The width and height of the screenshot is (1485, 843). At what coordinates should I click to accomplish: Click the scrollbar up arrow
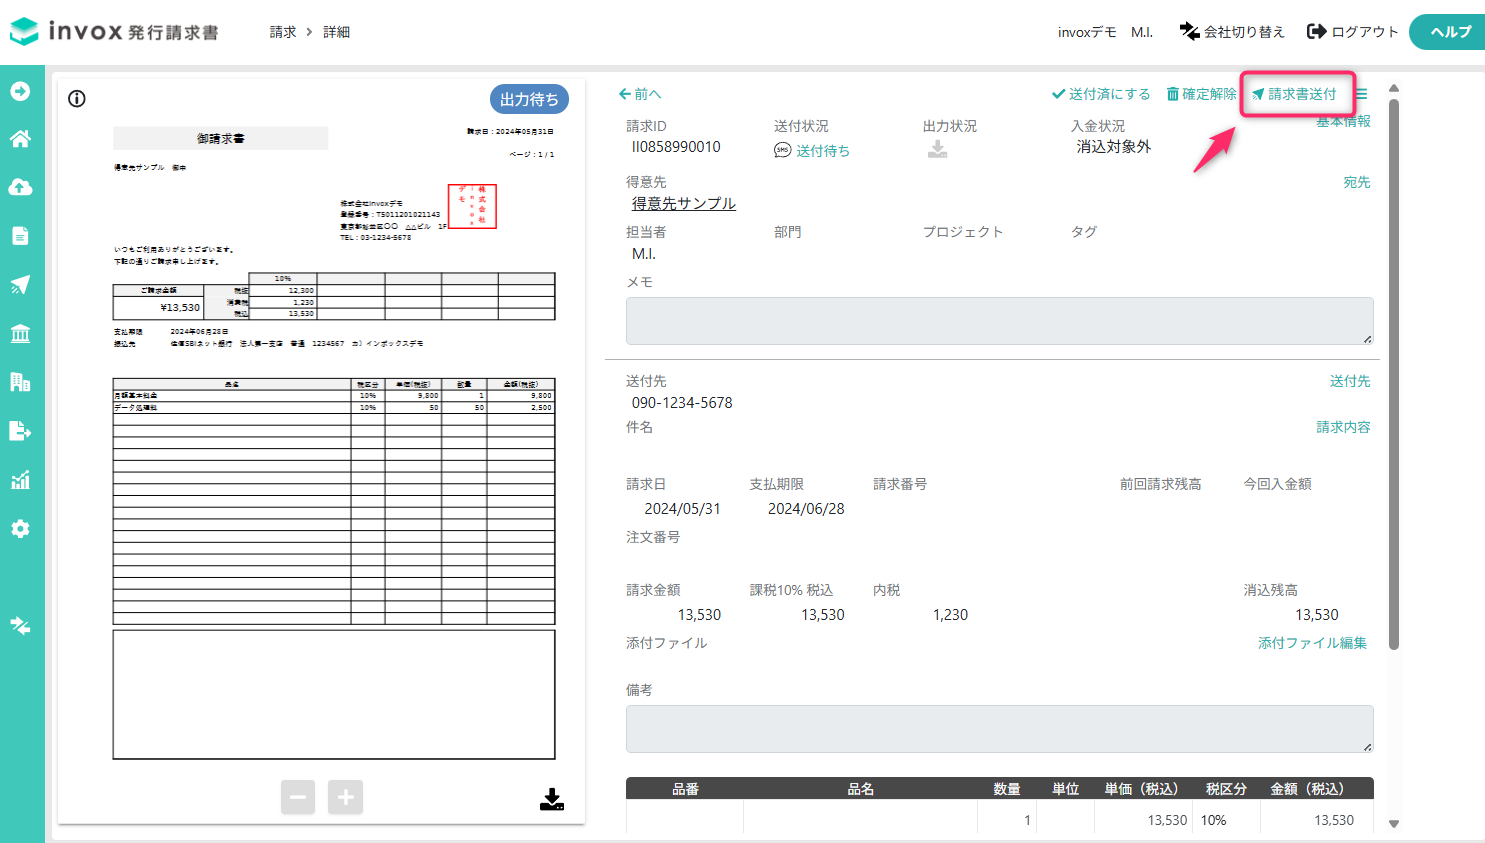[1394, 88]
